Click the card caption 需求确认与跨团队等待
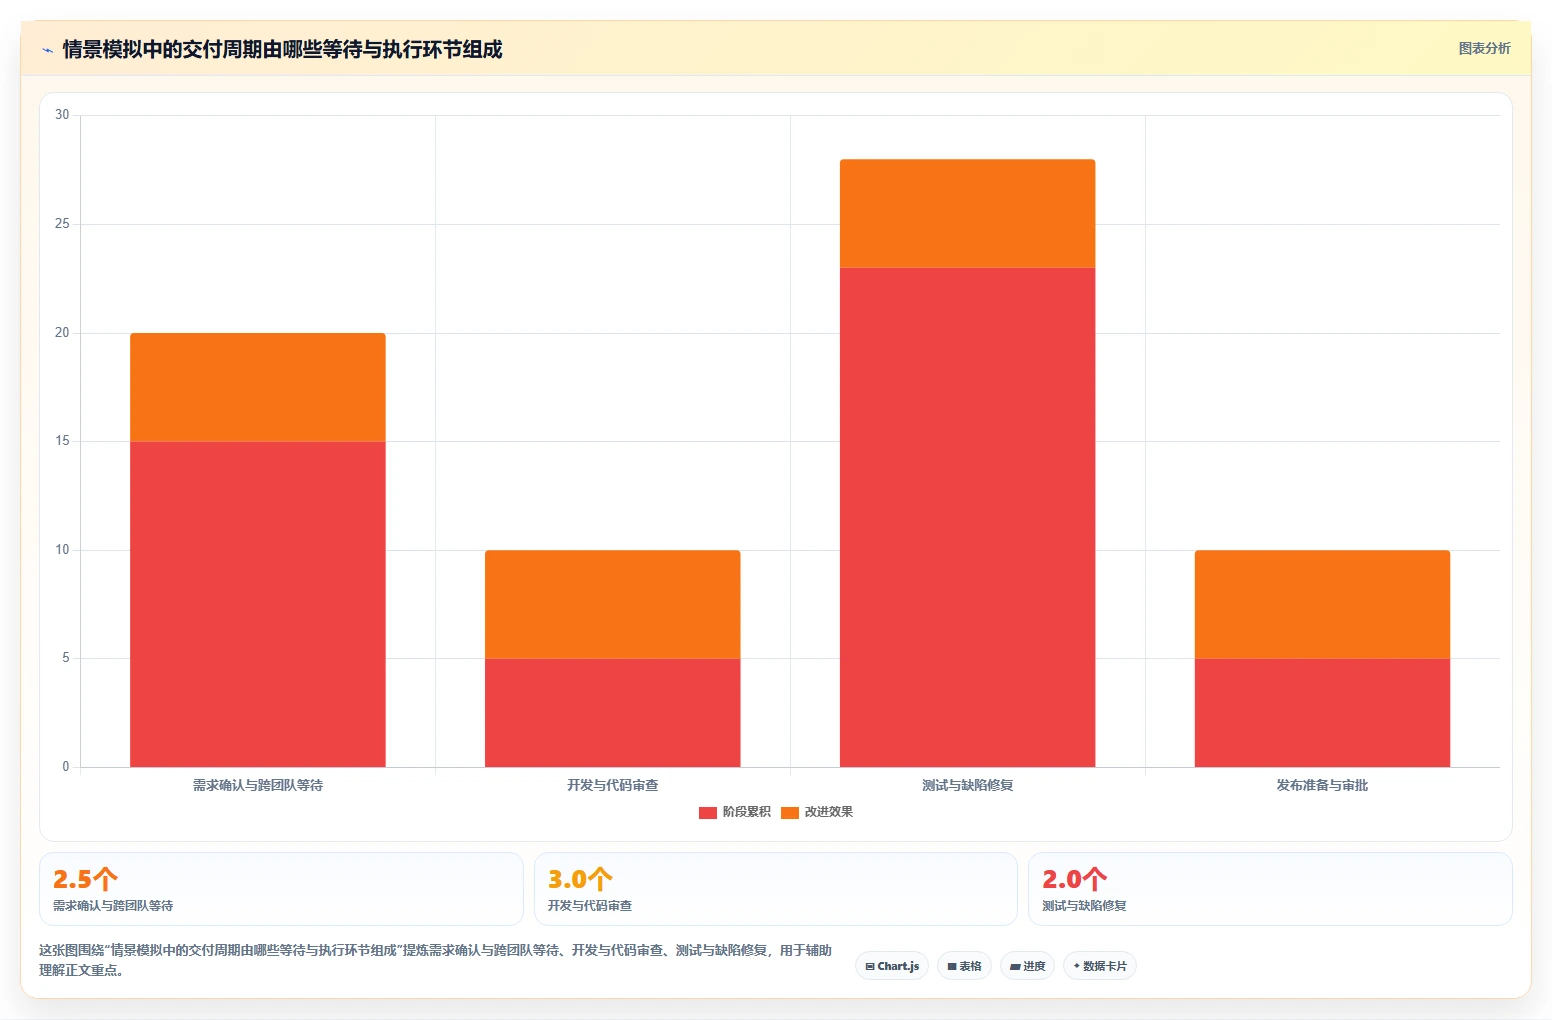This screenshot has height=1020, width=1552. 113,906
